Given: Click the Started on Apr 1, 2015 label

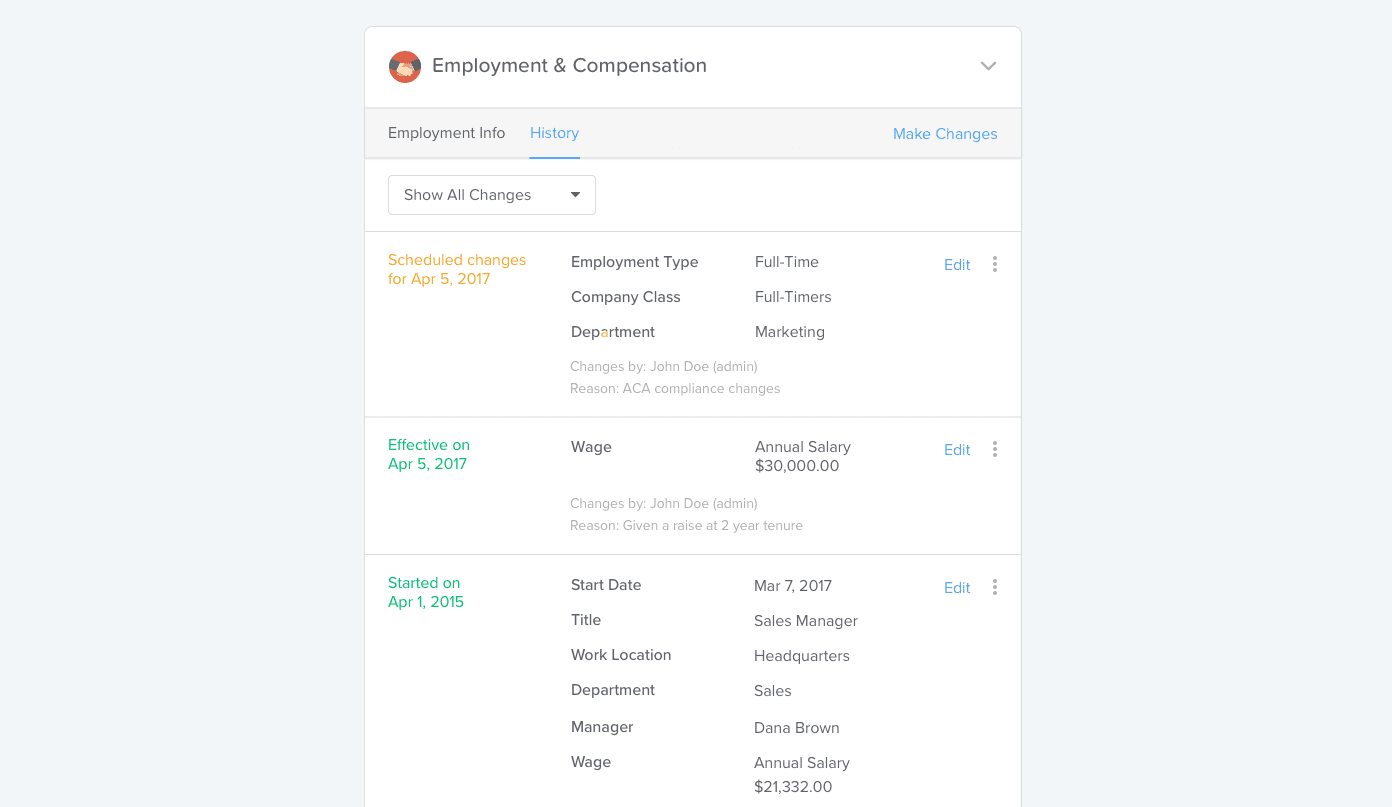Looking at the screenshot, I should coord(425,592).
